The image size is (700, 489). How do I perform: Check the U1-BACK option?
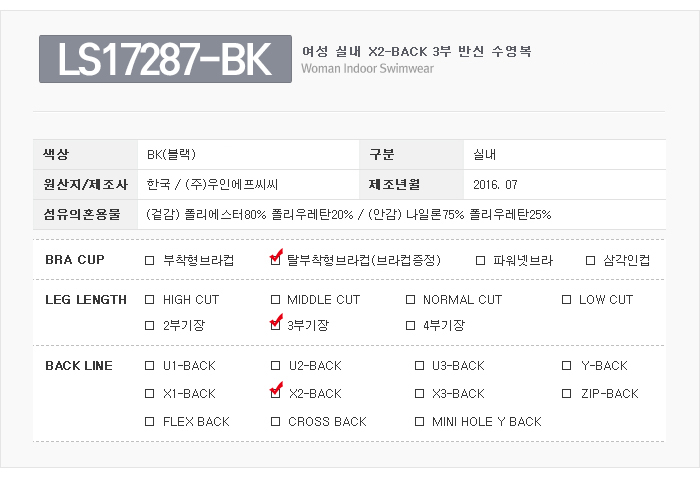[150, 366]
